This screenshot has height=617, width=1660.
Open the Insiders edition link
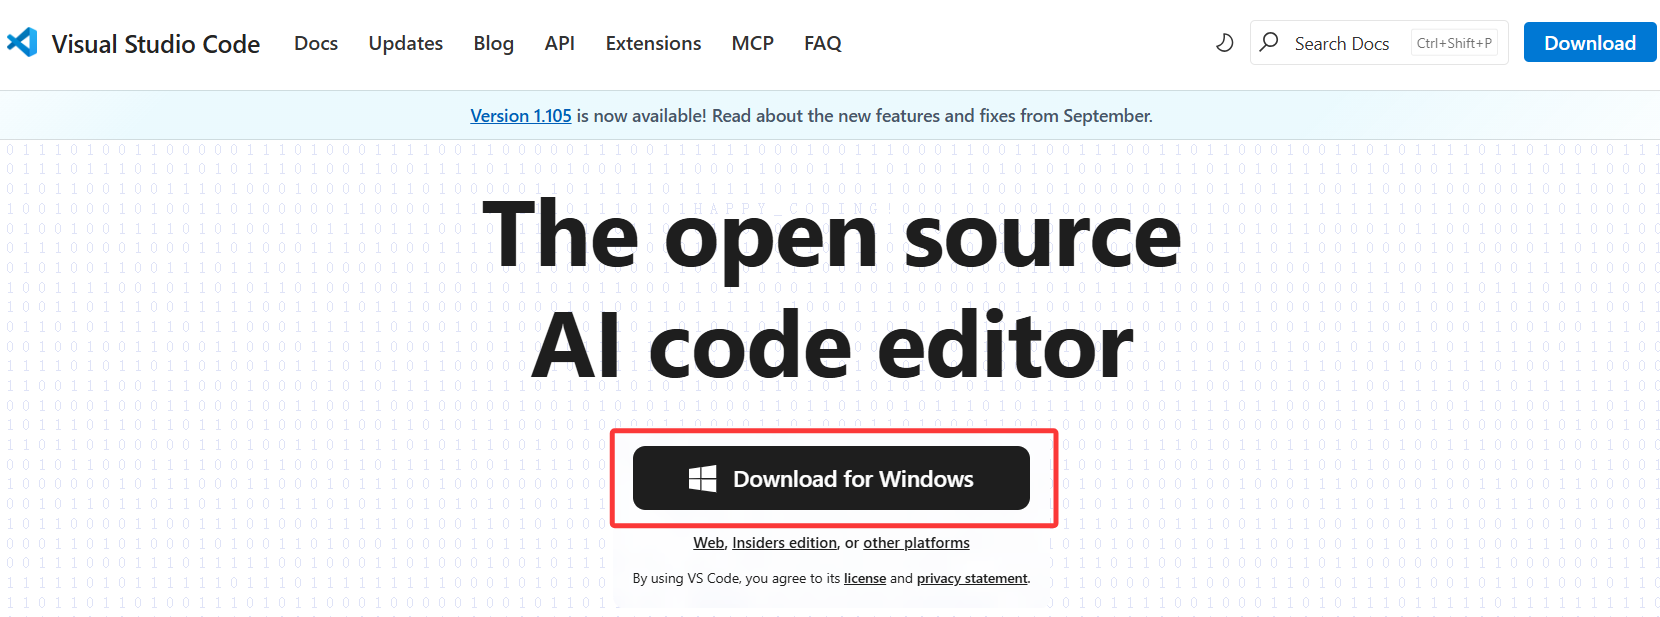pyautogui.click(x=785, y=543)
